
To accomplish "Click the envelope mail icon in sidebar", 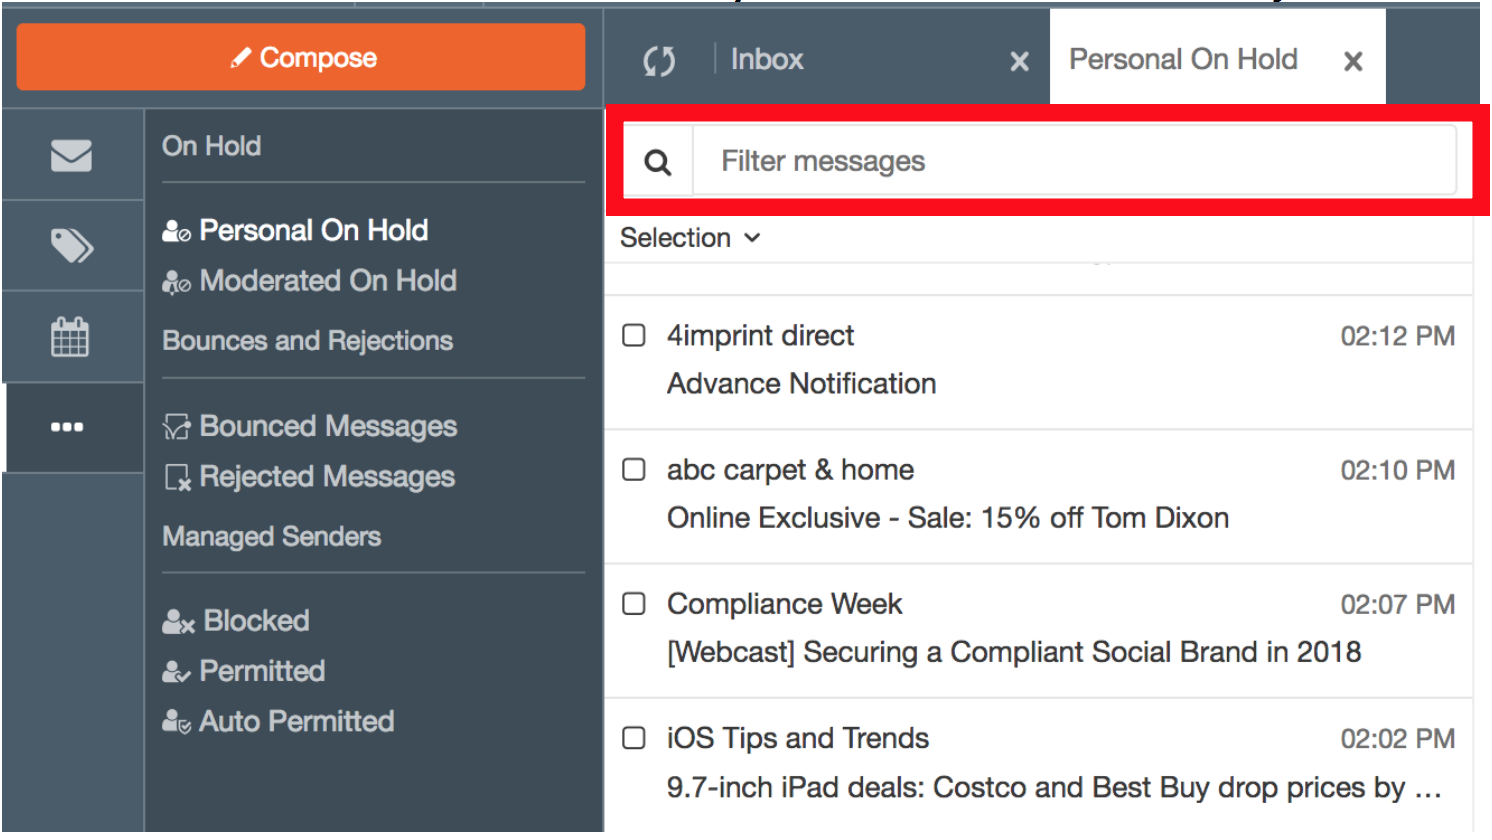I will click(x=71, y=155).
